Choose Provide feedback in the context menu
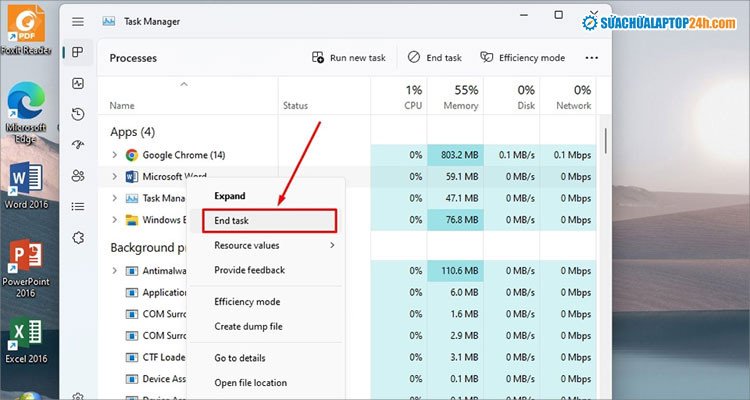The width and height of the screenshot is (750, 400). click(267, 270)
